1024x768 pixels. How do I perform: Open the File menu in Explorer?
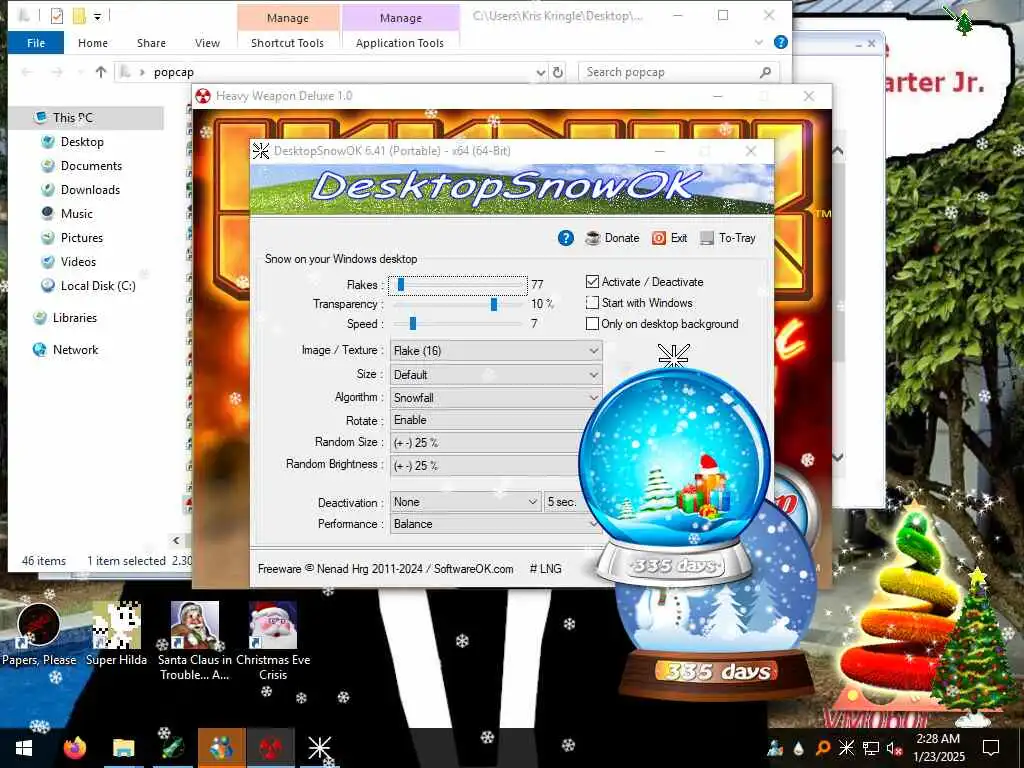(x=36, y=42)
